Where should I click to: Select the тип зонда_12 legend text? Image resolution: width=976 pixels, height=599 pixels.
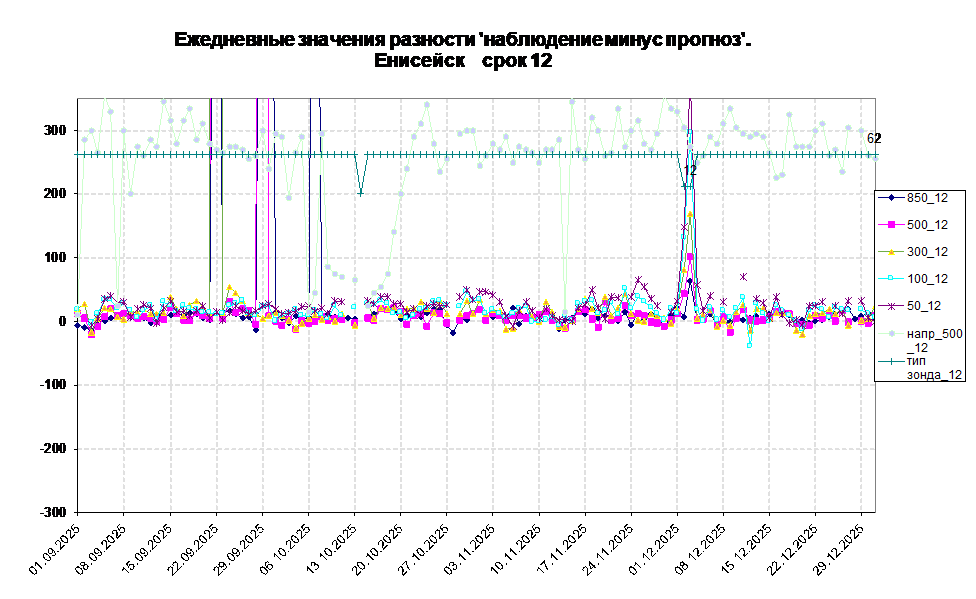(x=934, y=367)
